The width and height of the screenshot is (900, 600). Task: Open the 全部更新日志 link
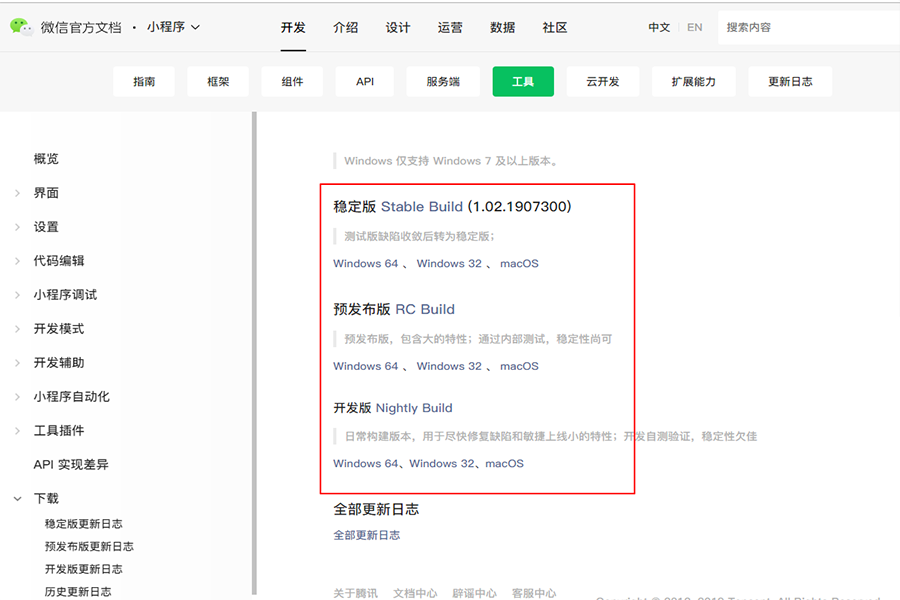click(x=367, y=535)
